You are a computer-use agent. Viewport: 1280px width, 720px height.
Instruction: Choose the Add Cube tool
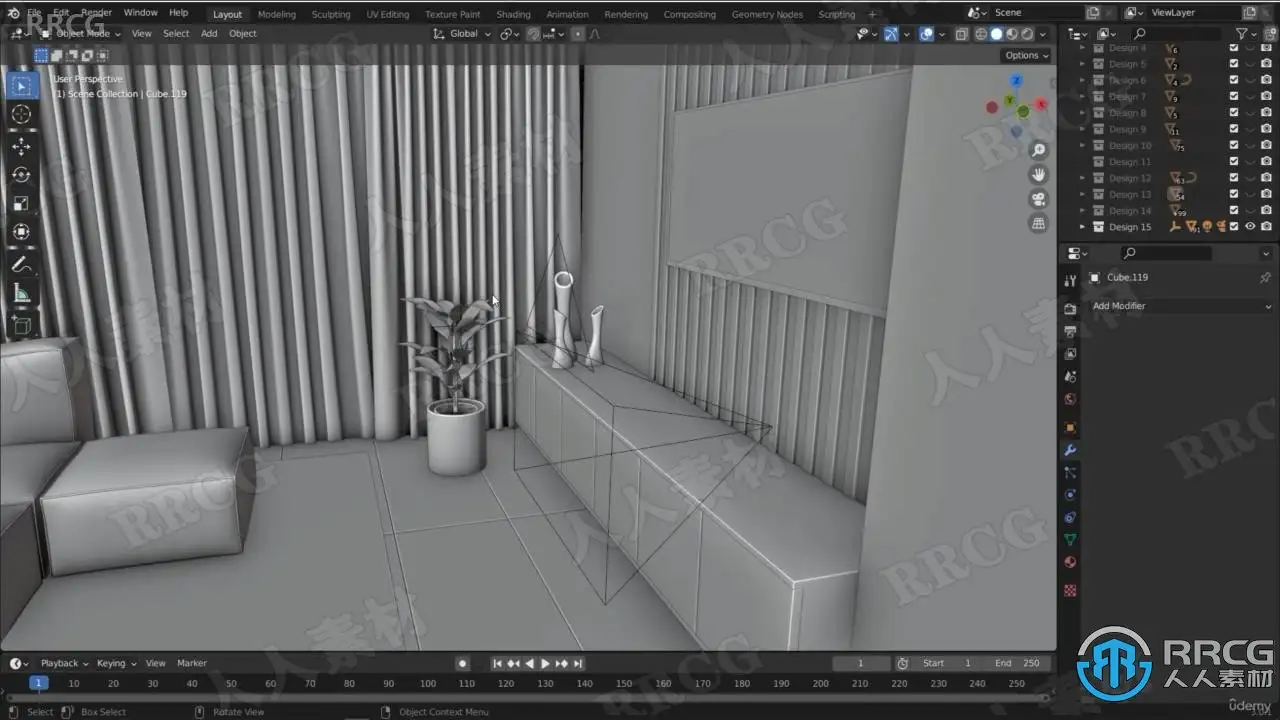coord(21,325)
